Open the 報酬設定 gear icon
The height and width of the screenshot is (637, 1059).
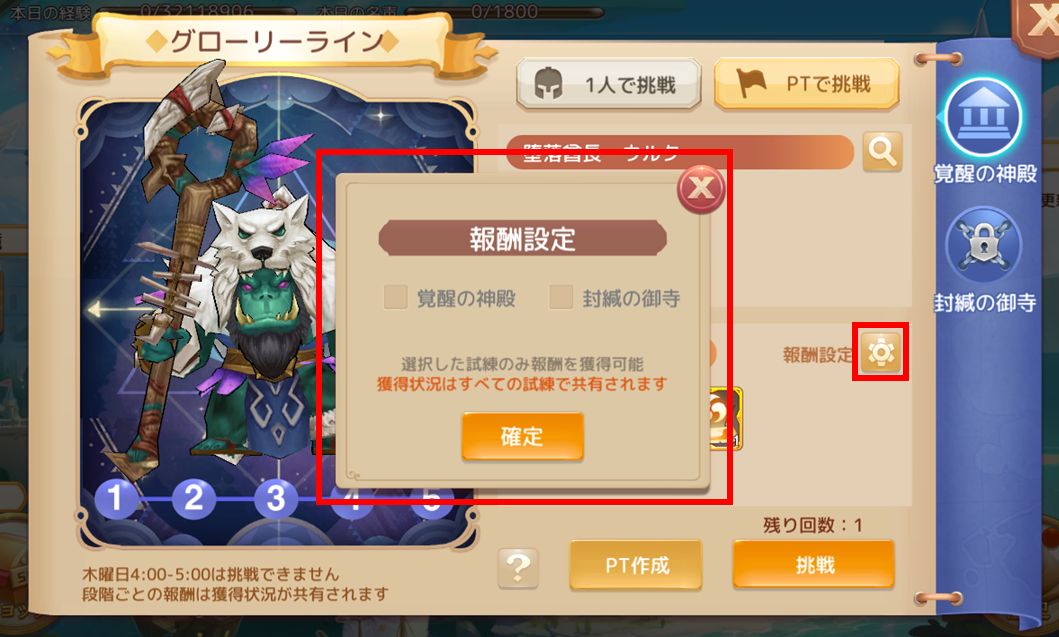pos(881,352)
